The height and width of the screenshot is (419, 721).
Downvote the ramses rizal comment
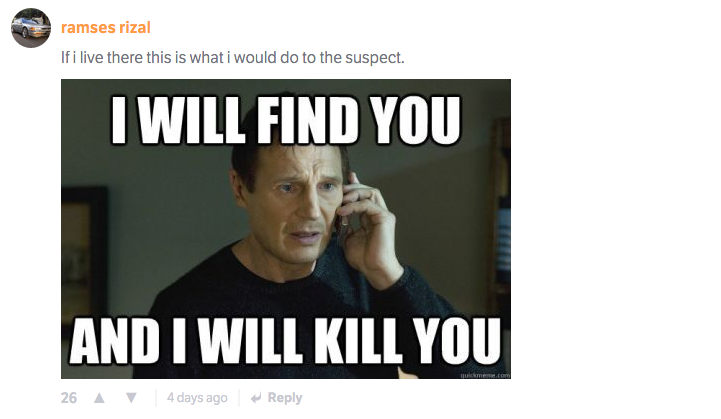[132, 398]
